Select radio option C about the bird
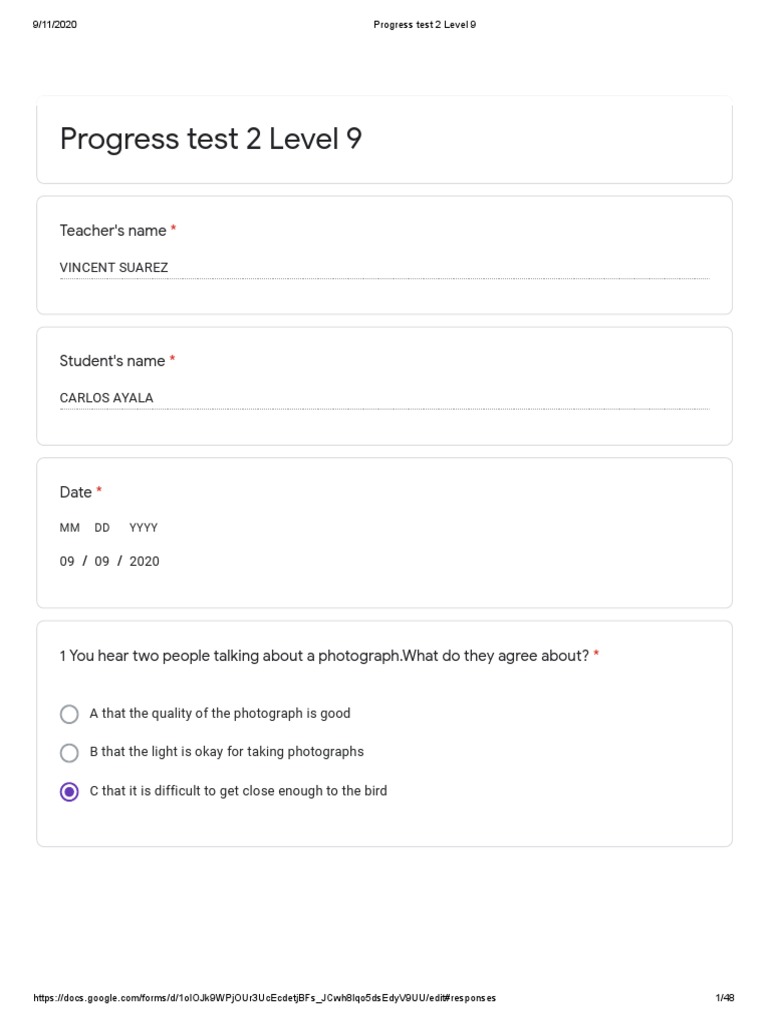The width and height of the screenshot is (768, 1024). (69, 791)
